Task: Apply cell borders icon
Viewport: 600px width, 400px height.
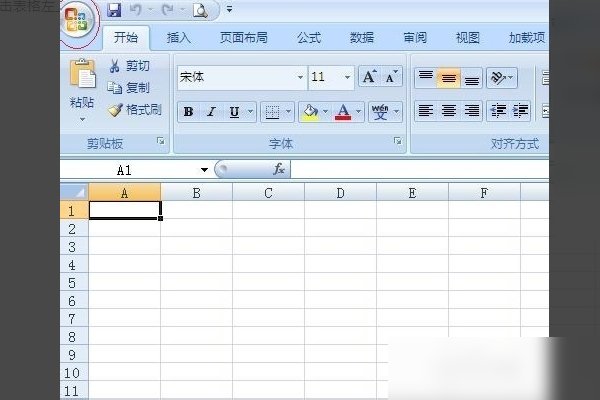Action: pyautogui.click(x=272, y=112)
